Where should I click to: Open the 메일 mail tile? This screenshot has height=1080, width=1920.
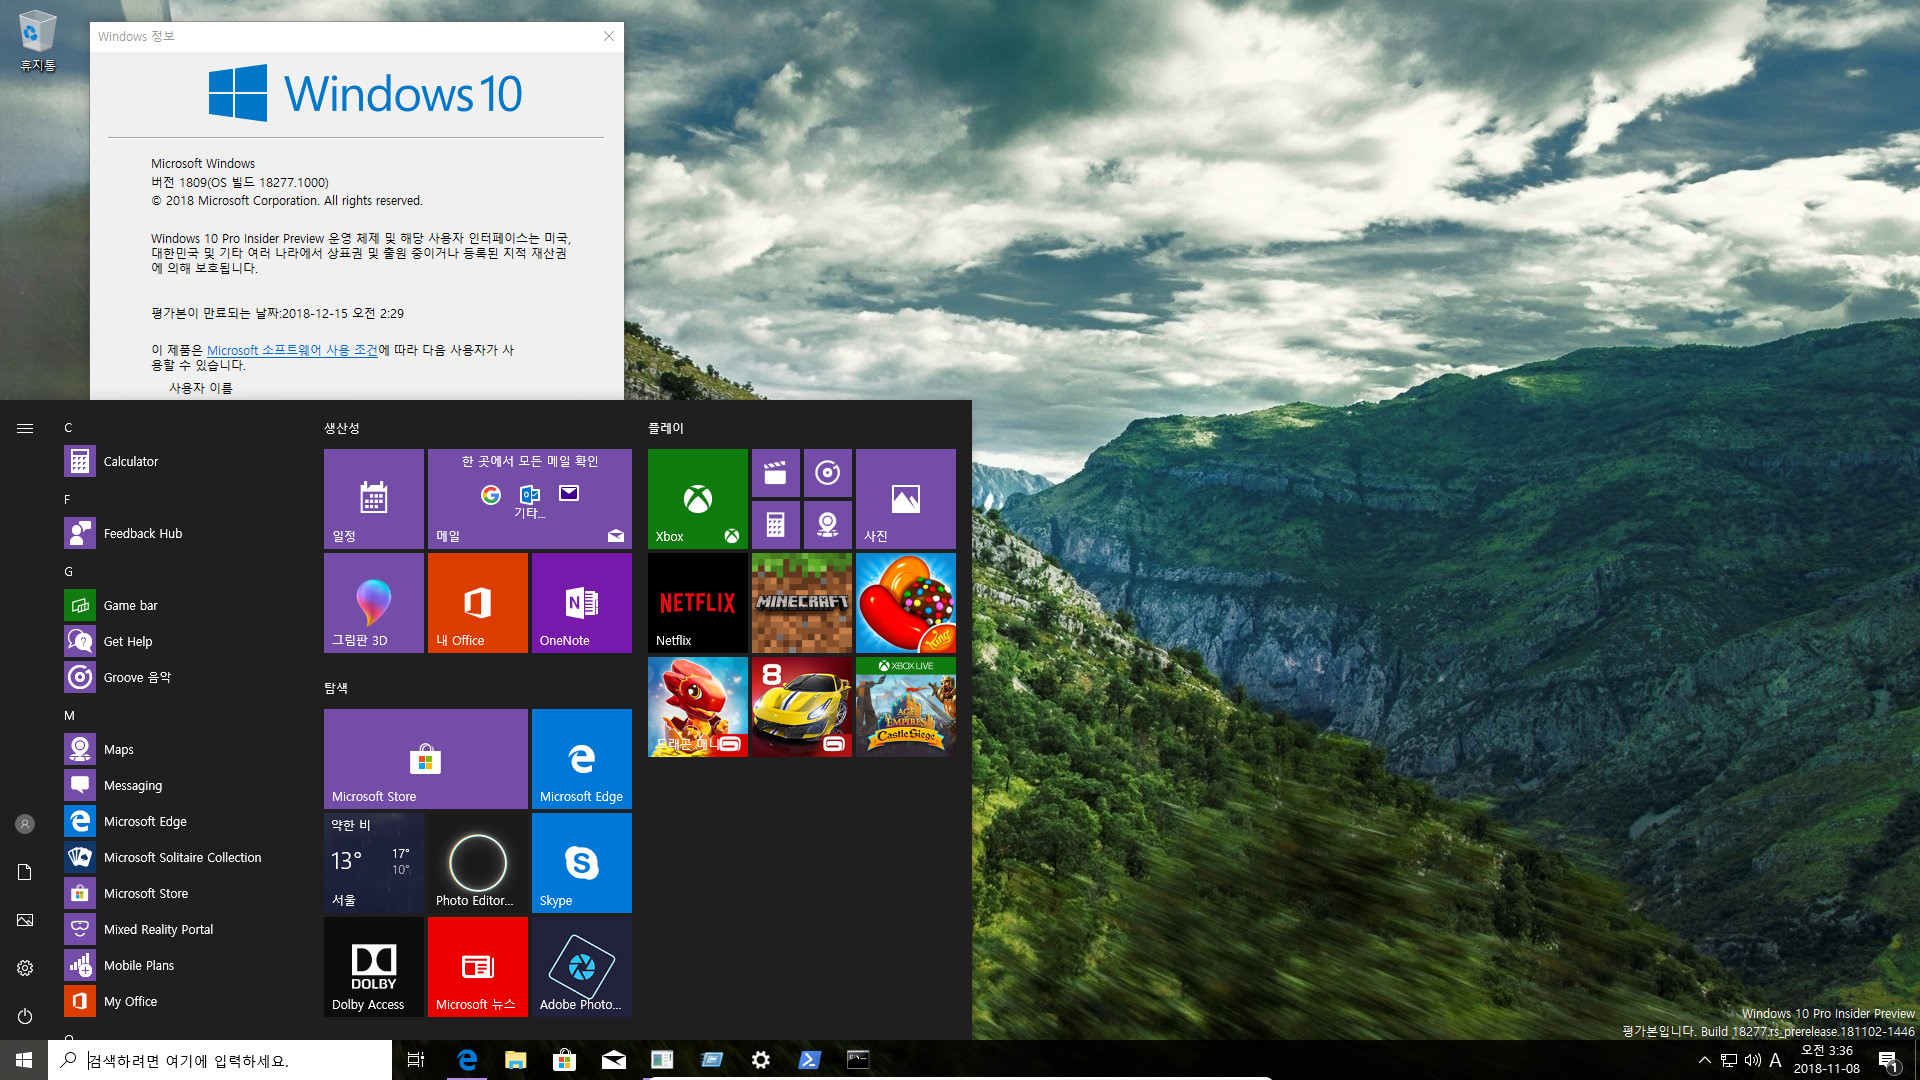click(x=530, y=499)
